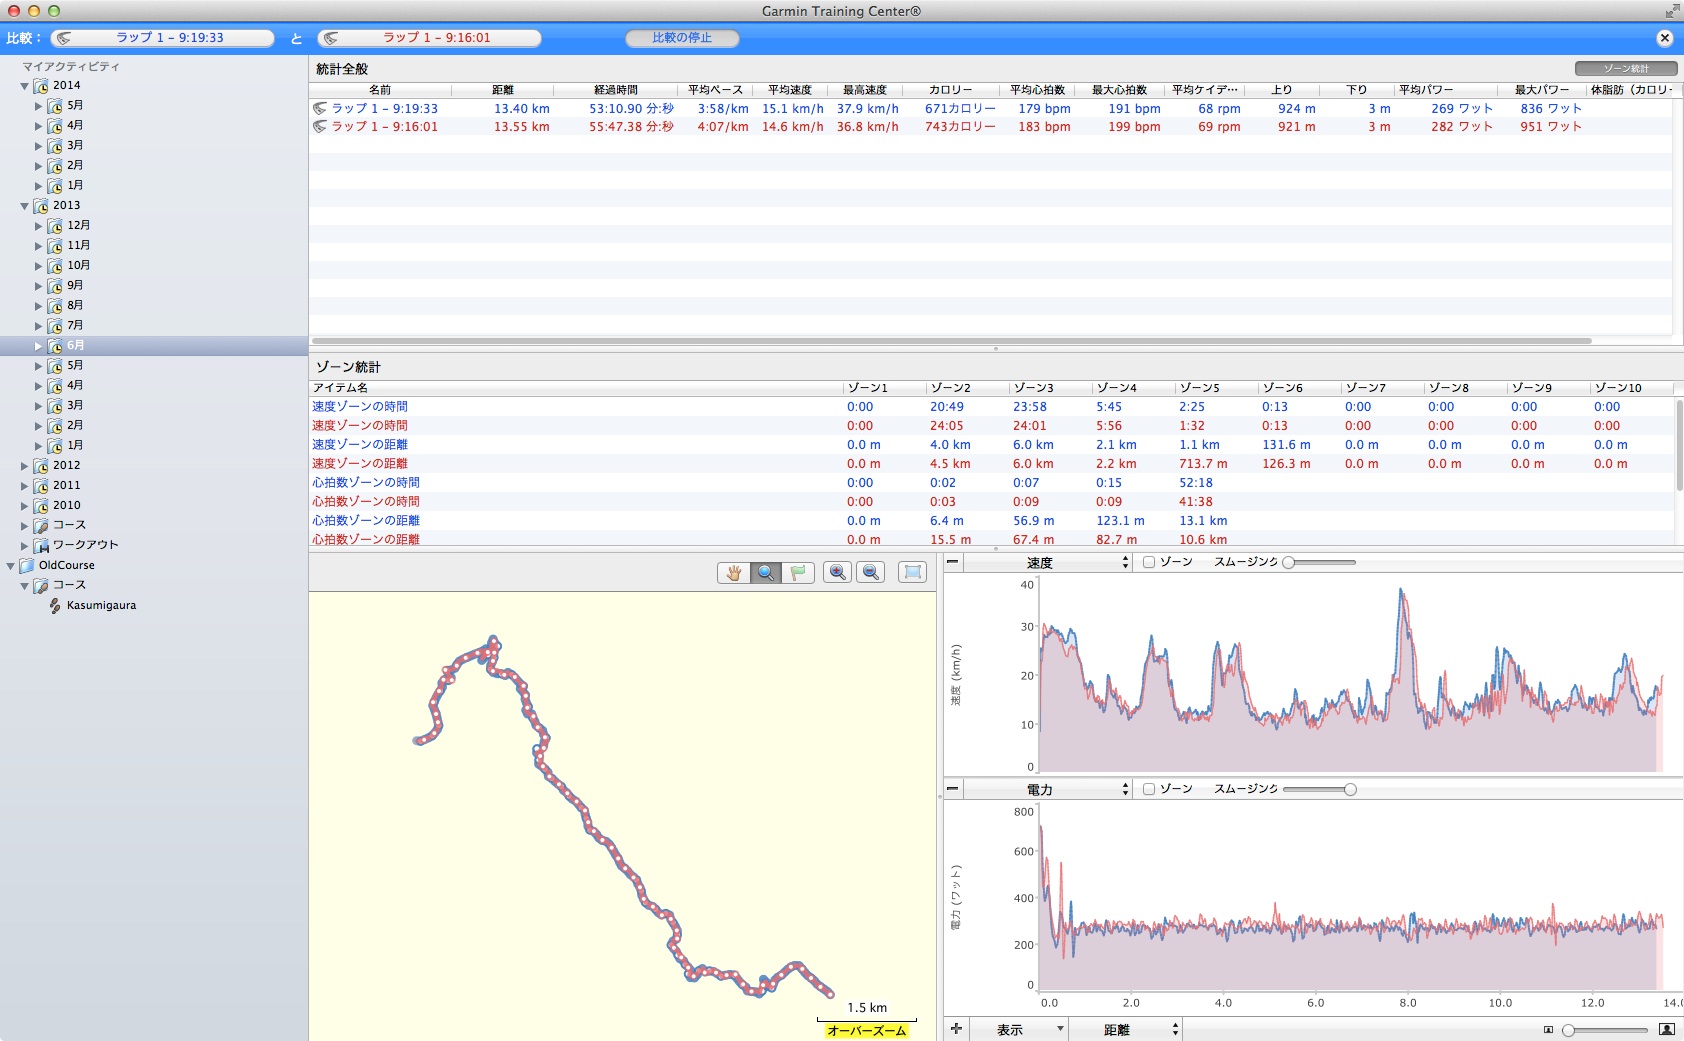Click second comparison lap selector 9:16:01
This screenshot has width=1684, height=1041.
pyautogui.click(x=429, y=38)
